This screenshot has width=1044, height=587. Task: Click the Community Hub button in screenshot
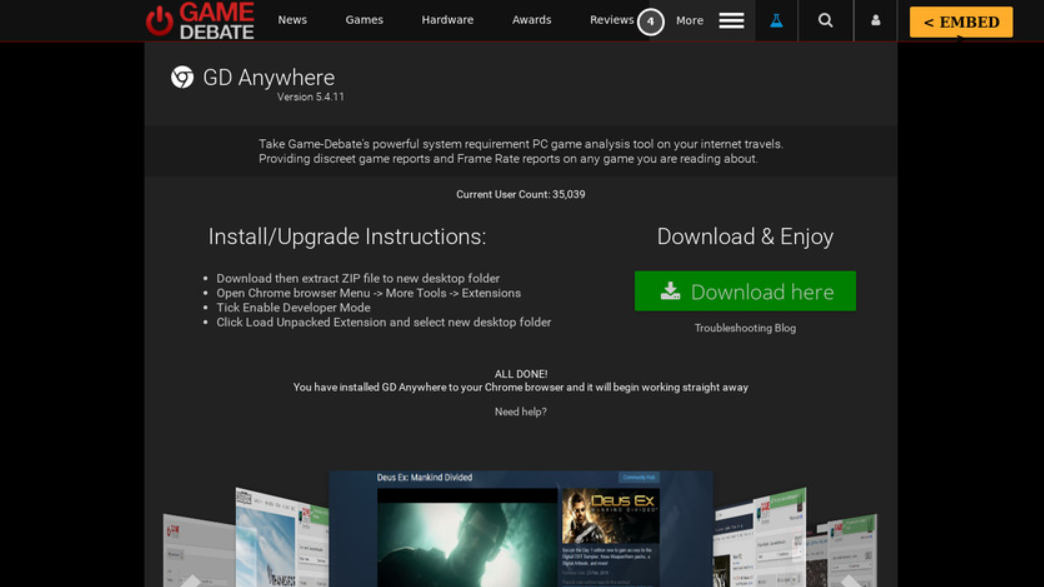[639, 477]
